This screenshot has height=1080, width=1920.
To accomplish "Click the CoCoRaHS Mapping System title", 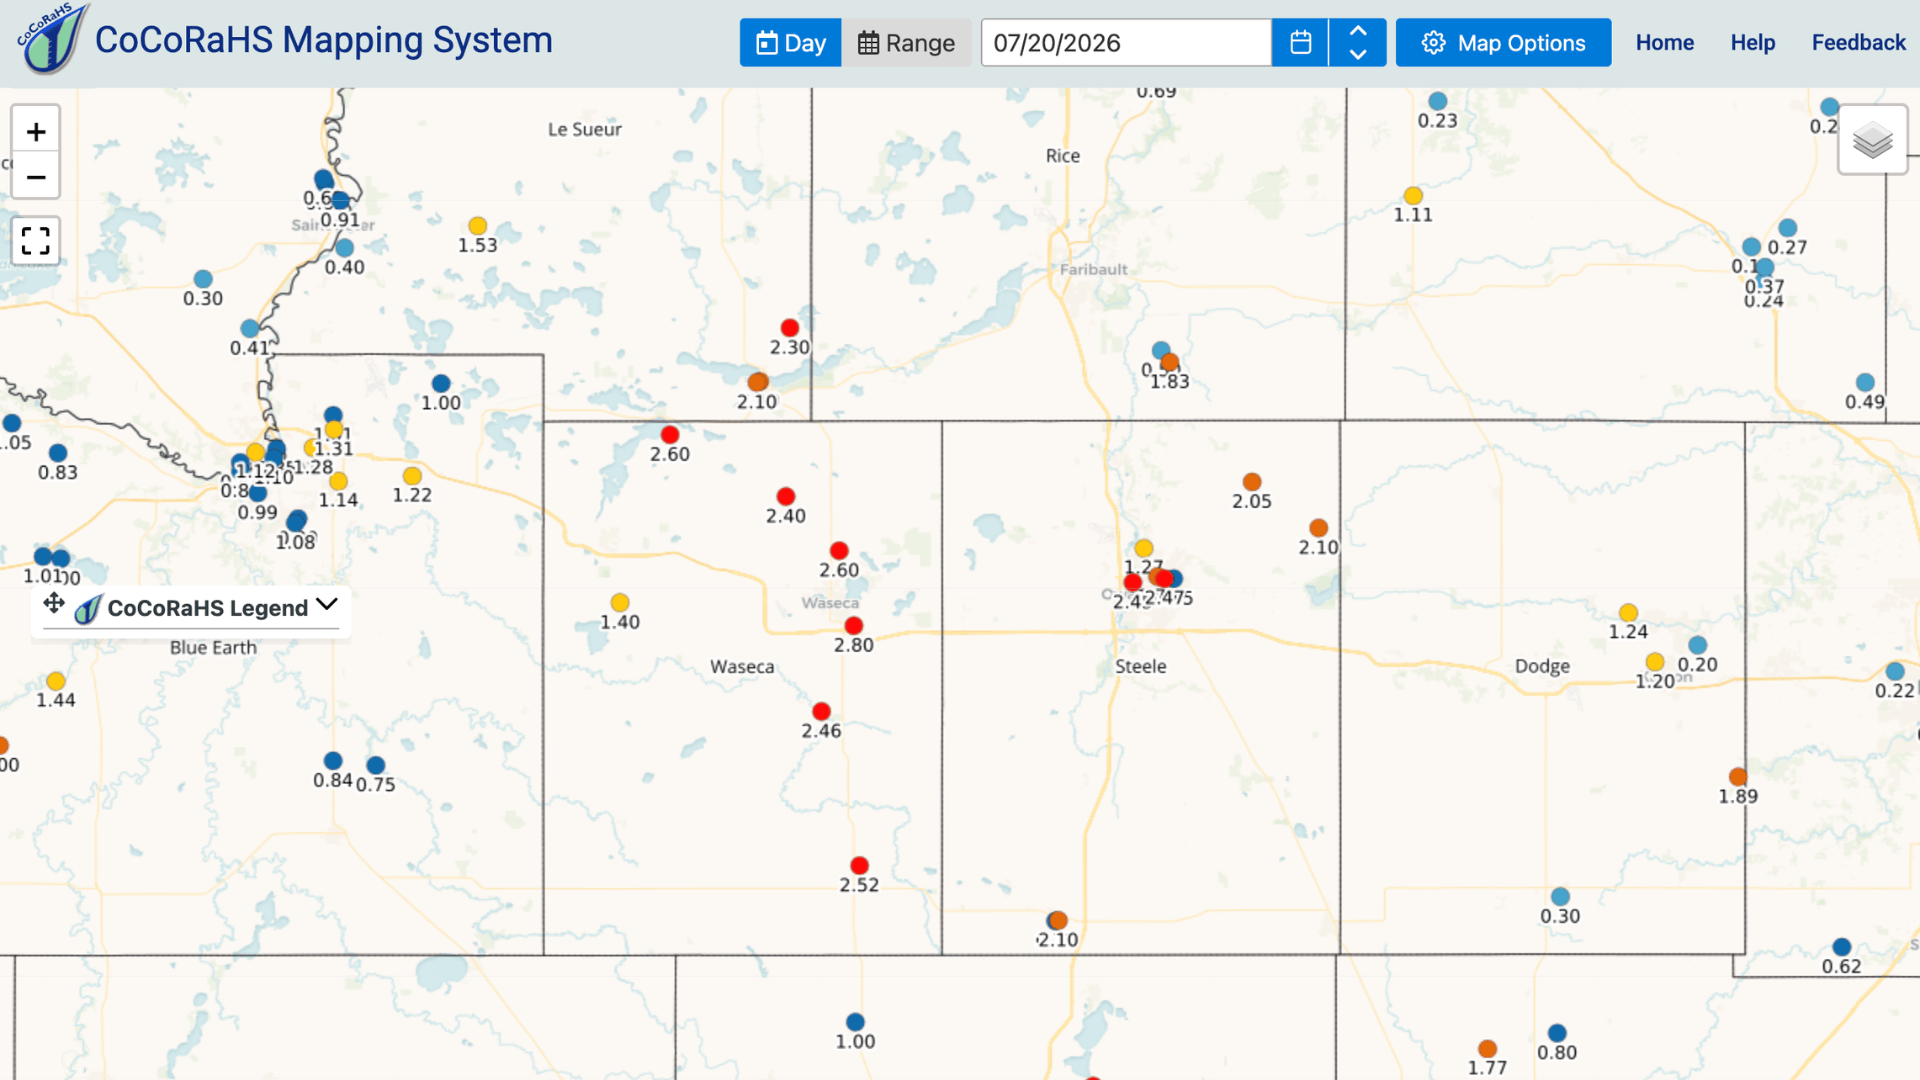I will [x=324, y=40].
